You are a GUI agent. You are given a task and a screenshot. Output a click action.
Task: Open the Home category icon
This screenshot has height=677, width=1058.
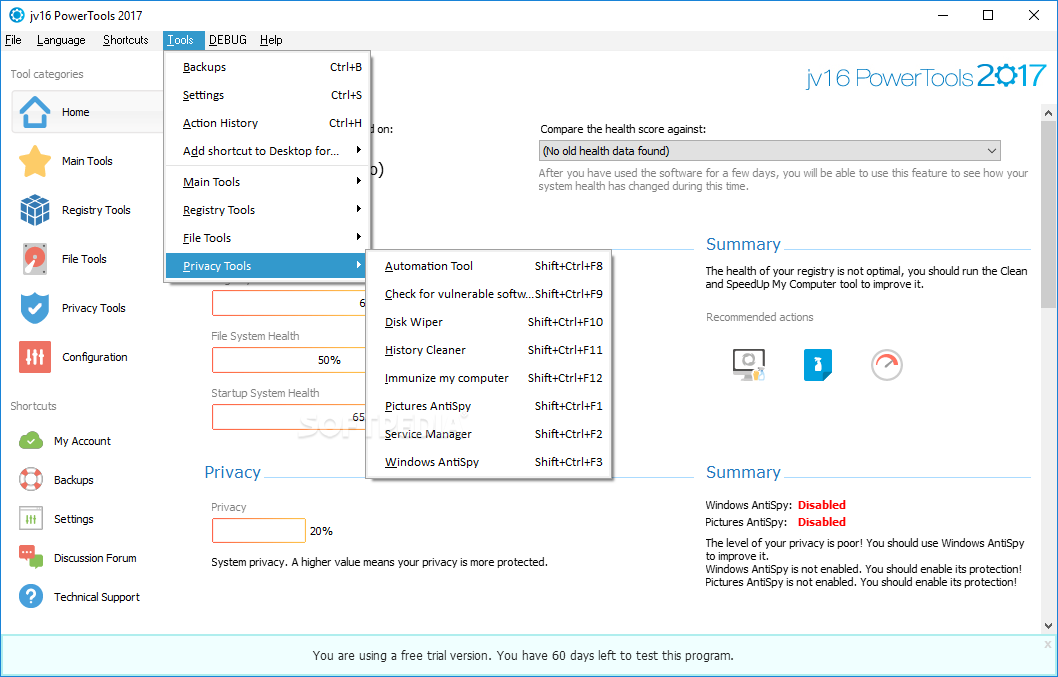click(x=34, y=112)
